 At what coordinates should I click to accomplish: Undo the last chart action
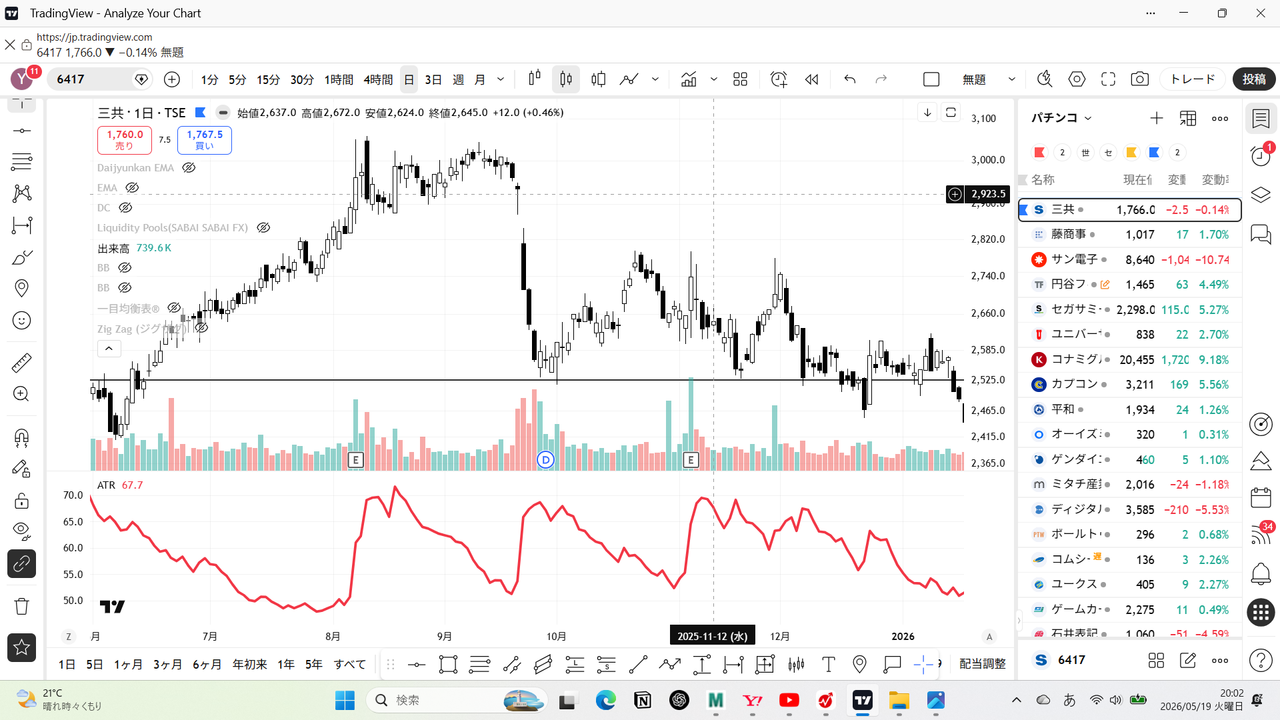(x=850, y=79)
